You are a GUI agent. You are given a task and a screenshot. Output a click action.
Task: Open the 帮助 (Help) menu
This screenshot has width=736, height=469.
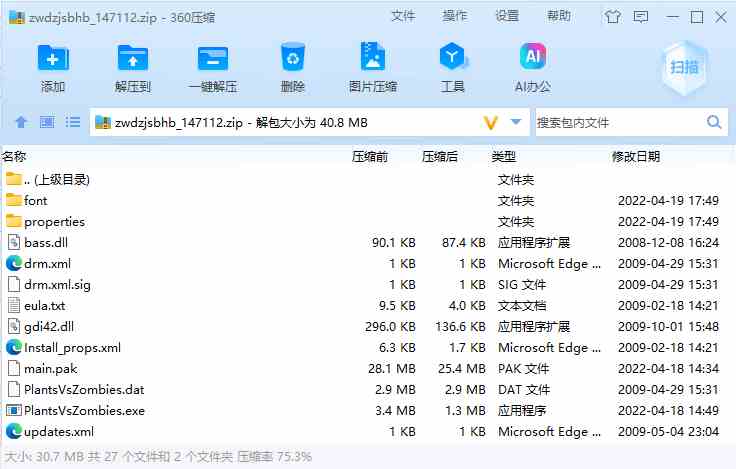559,16
